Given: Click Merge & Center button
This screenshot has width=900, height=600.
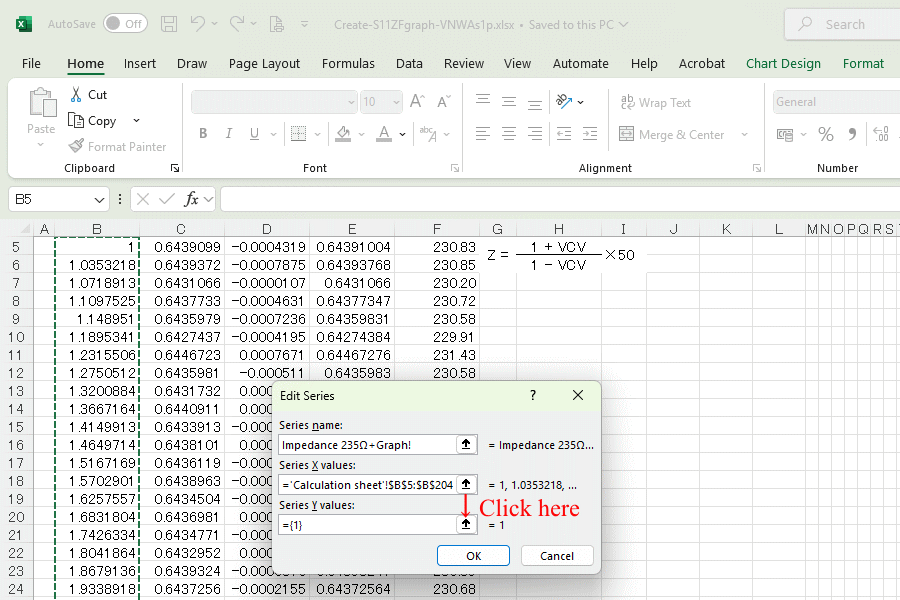Looking at the screenshot, I should click(672, 134).
